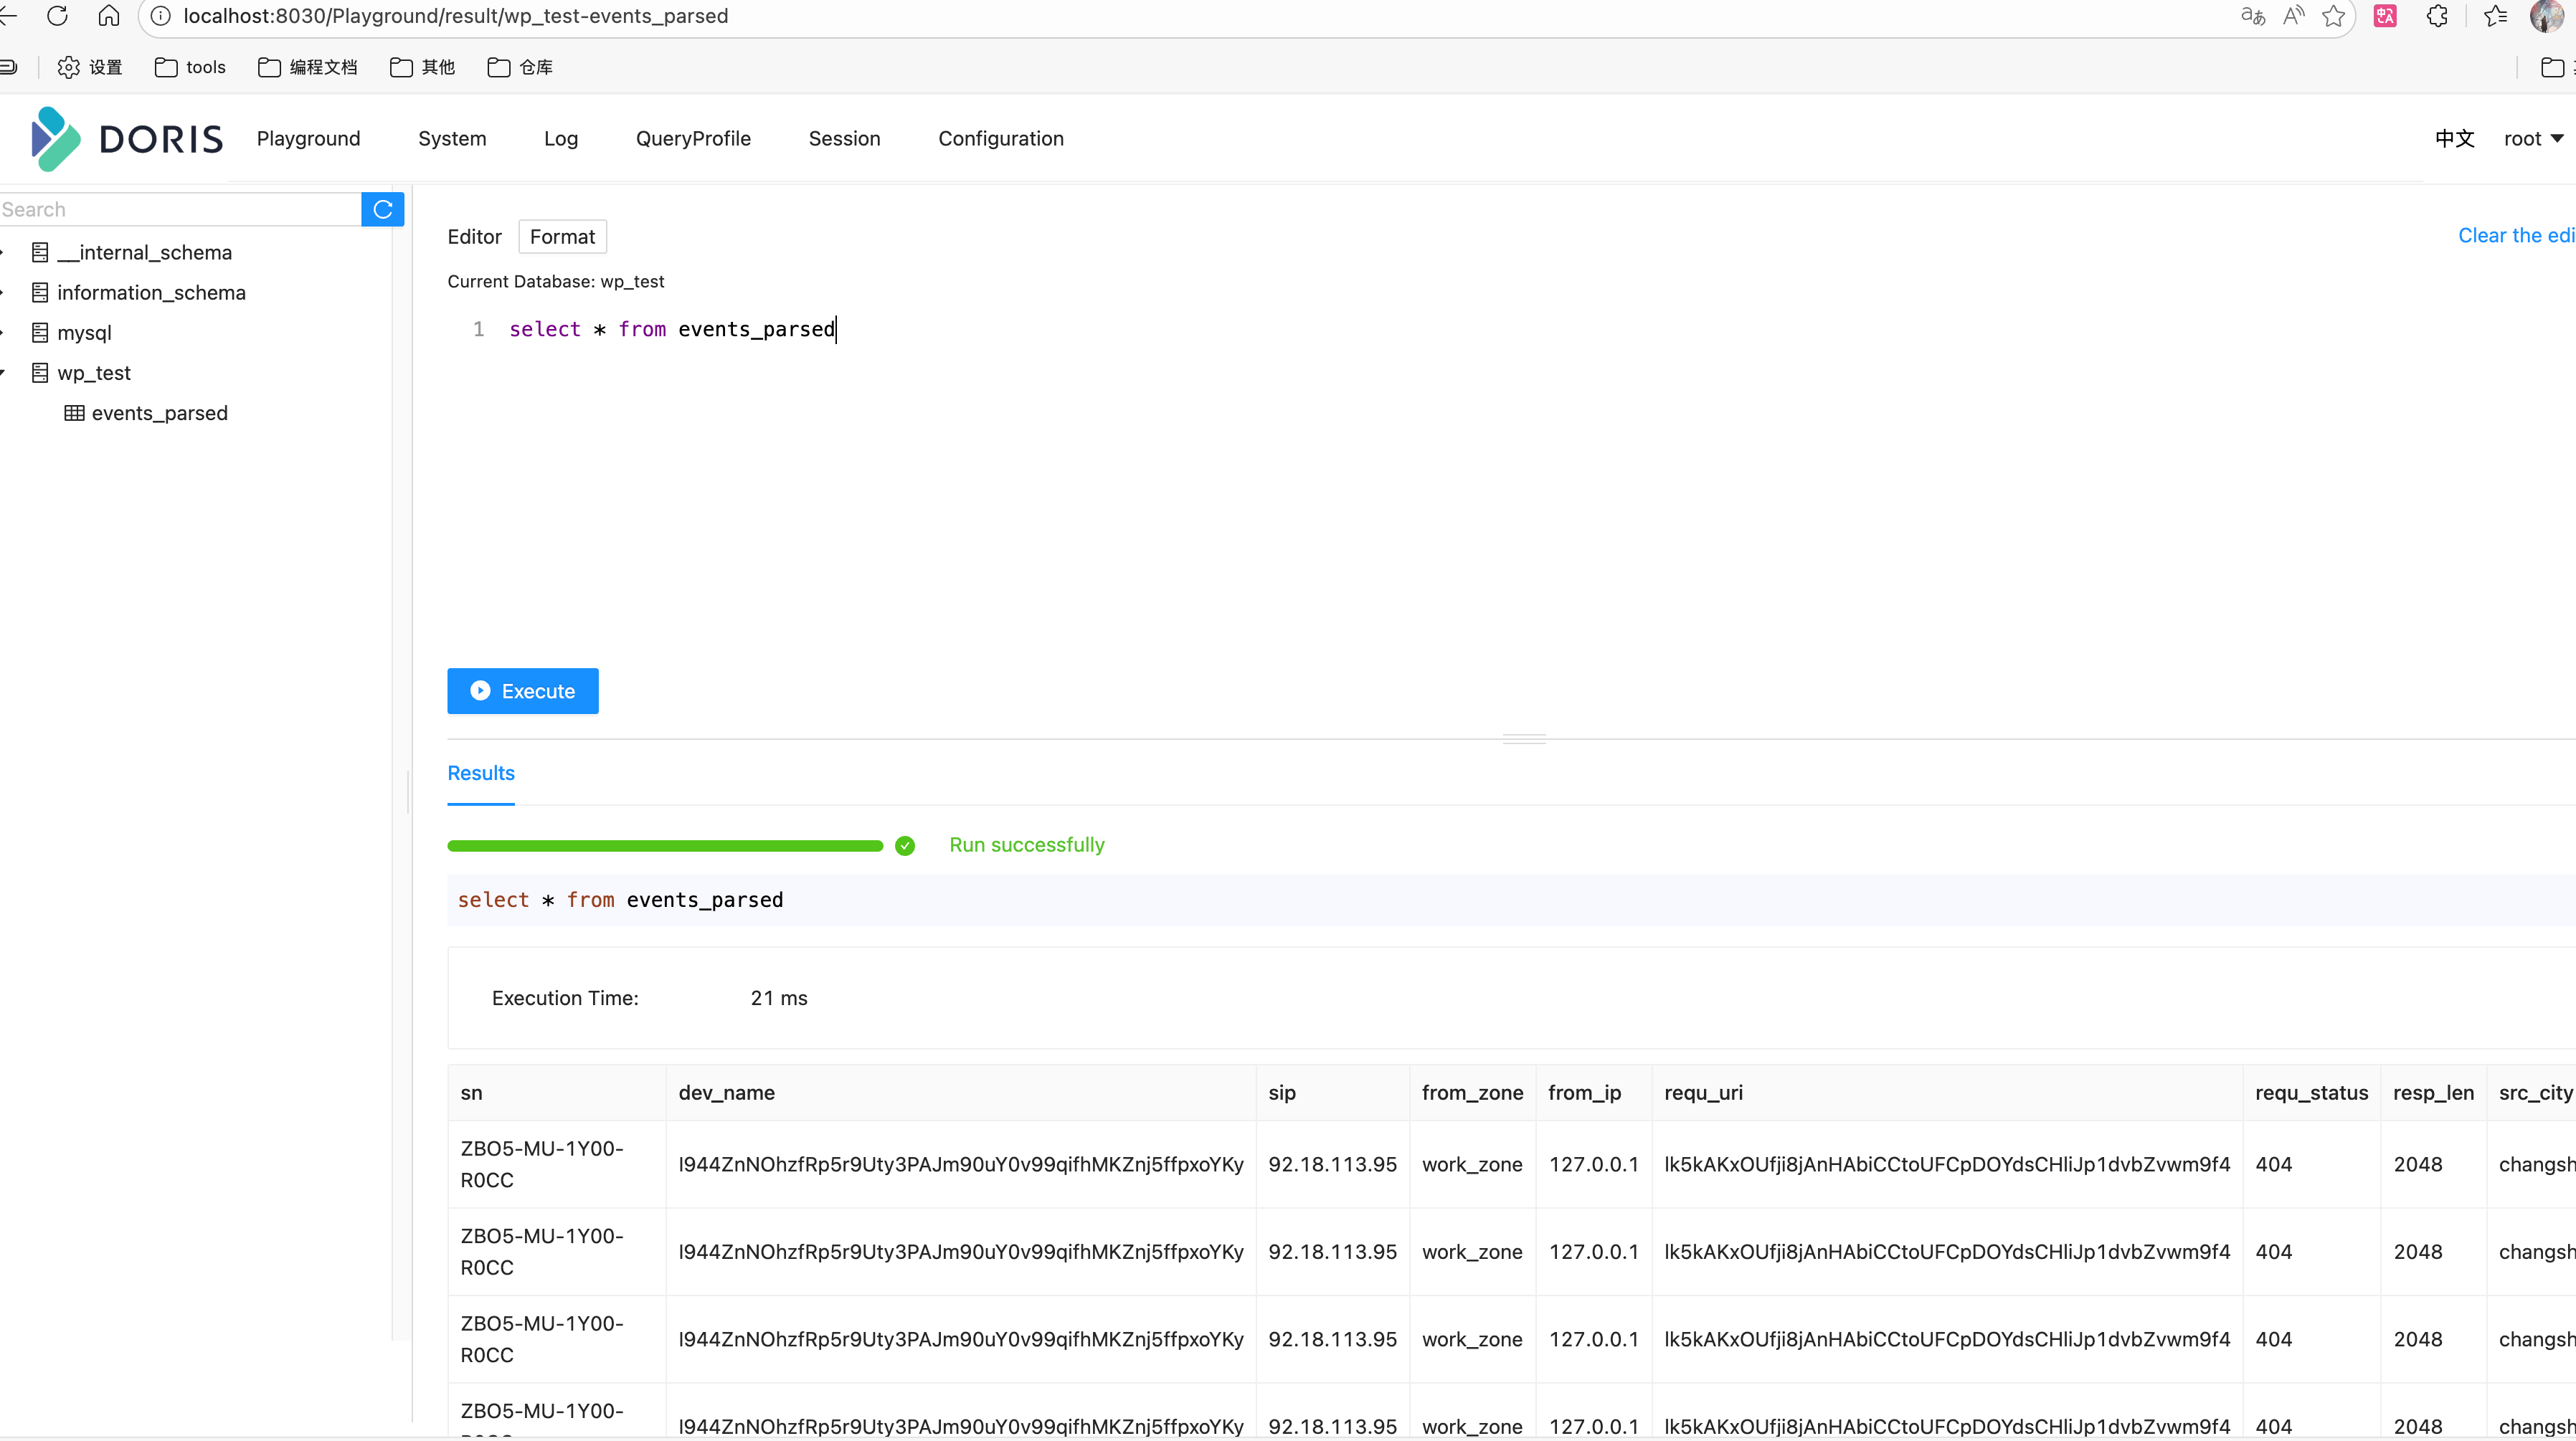The width and height of the screenshot is (2576, 1441).
Task: Click the Format button
Action: (562, 237)
